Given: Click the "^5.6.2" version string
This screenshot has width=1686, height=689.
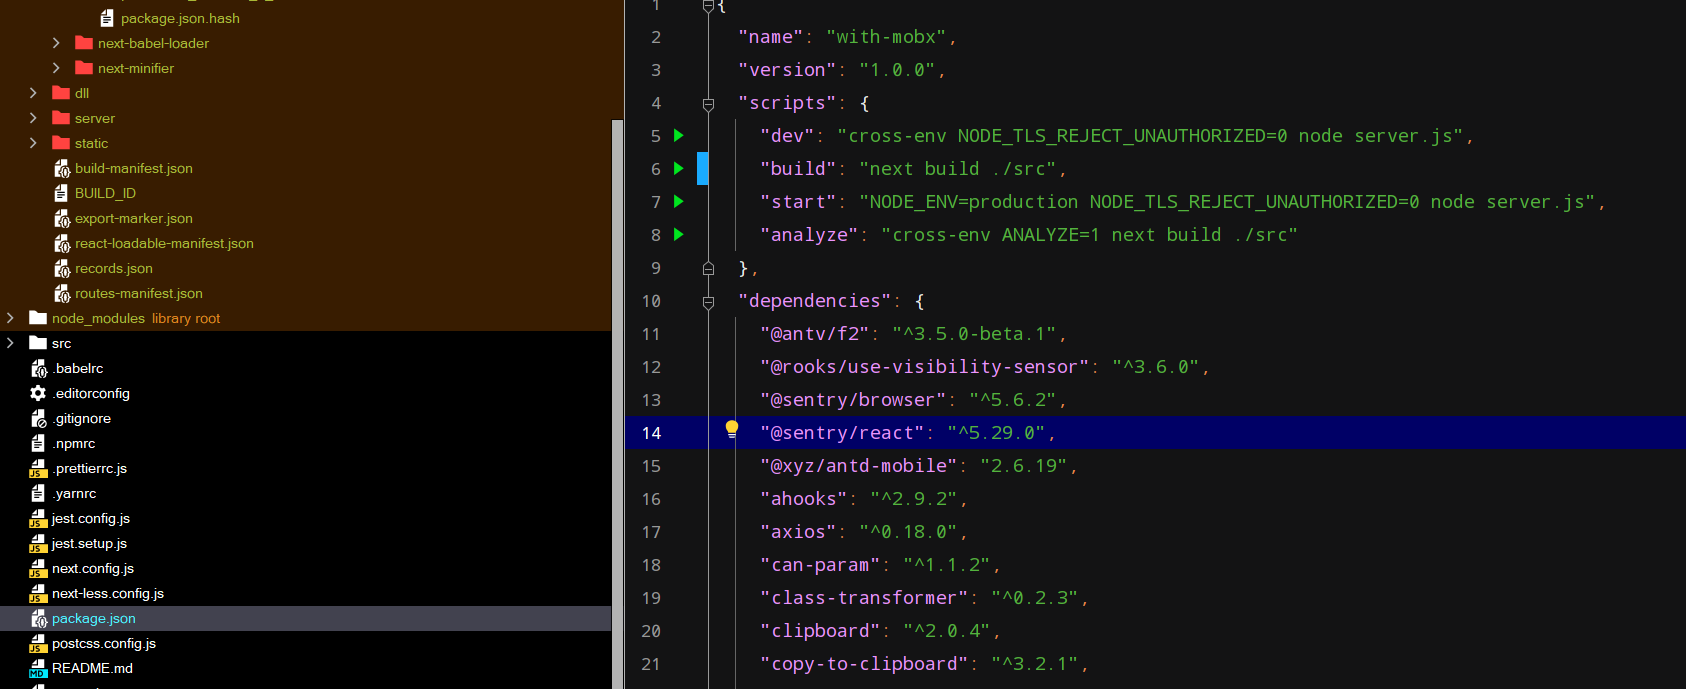Looking at the screenshot, I should 1013,400.
